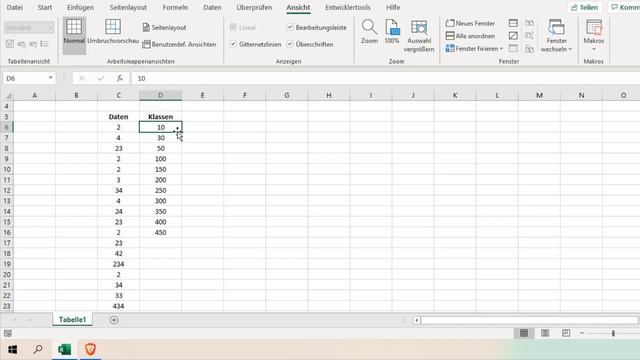Viewport: 640px width, 360px height.
Task: Reset zoom to 100%
Action: point(391,32)
